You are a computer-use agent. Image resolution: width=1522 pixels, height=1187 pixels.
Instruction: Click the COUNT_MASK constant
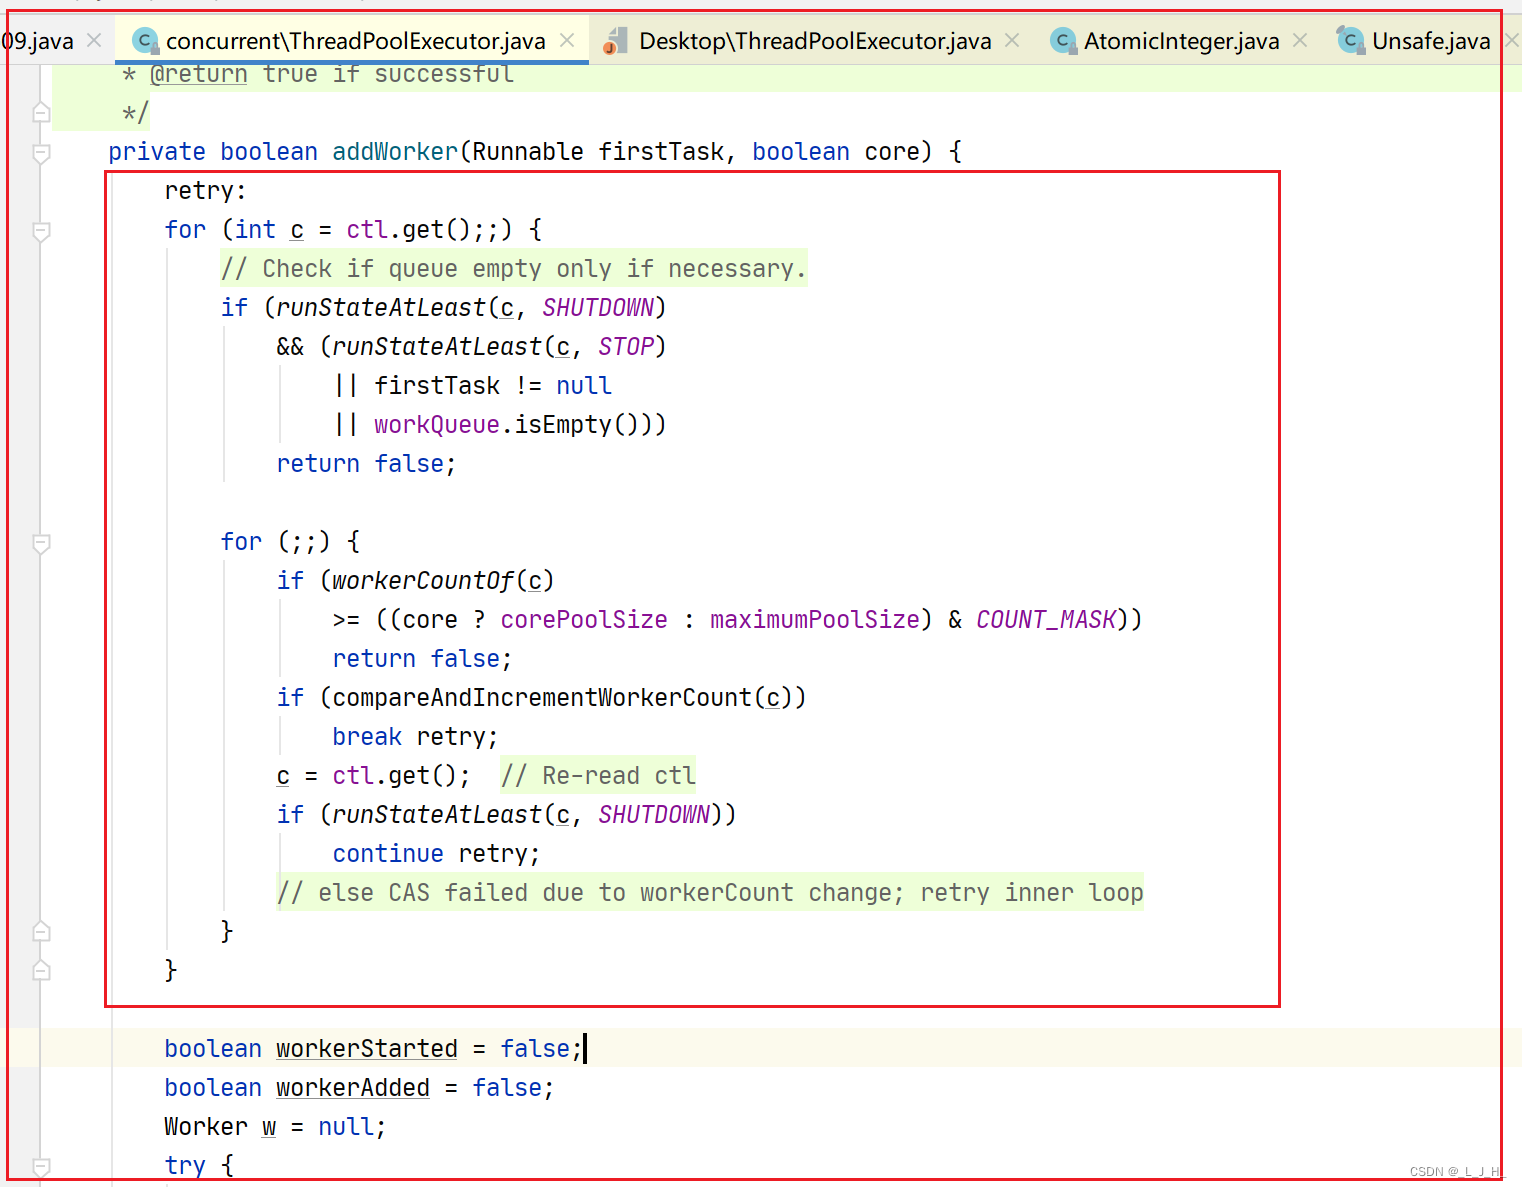(1046, 620)
